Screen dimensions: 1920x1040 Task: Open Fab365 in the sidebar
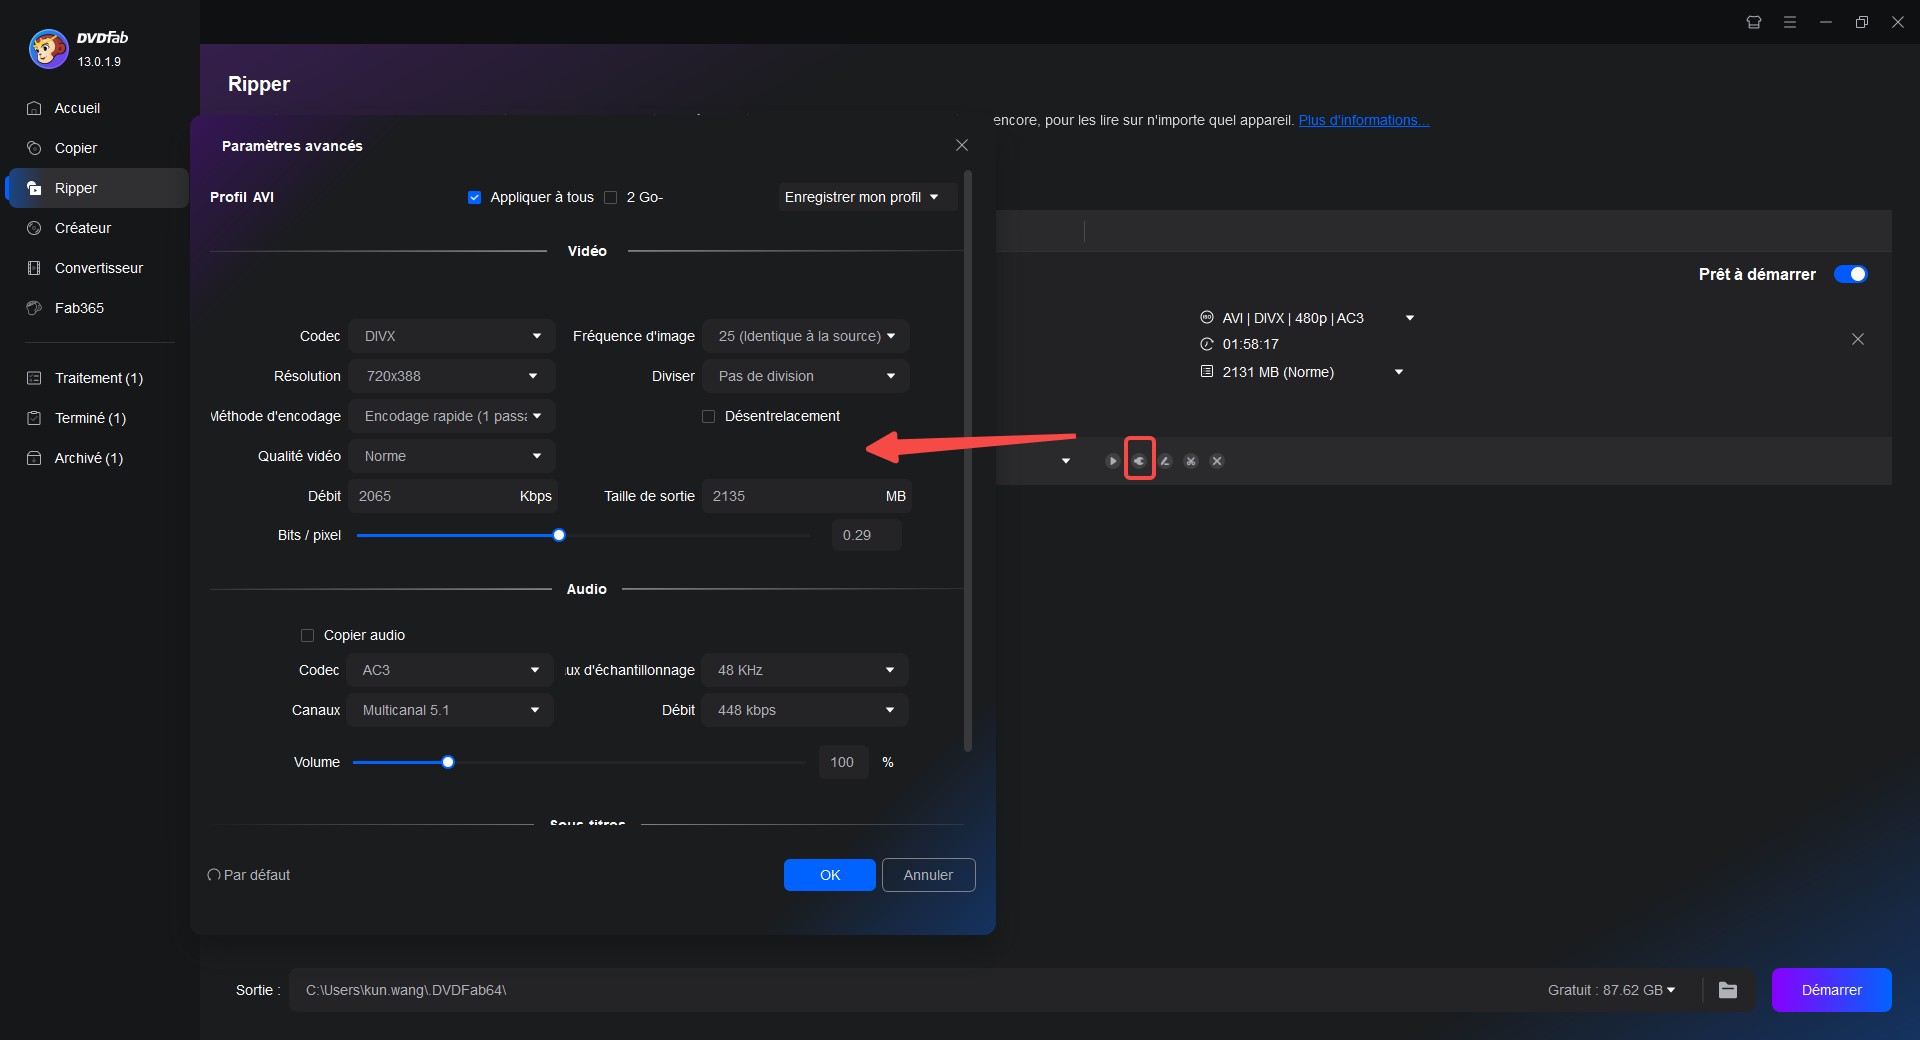pos(79,308)
